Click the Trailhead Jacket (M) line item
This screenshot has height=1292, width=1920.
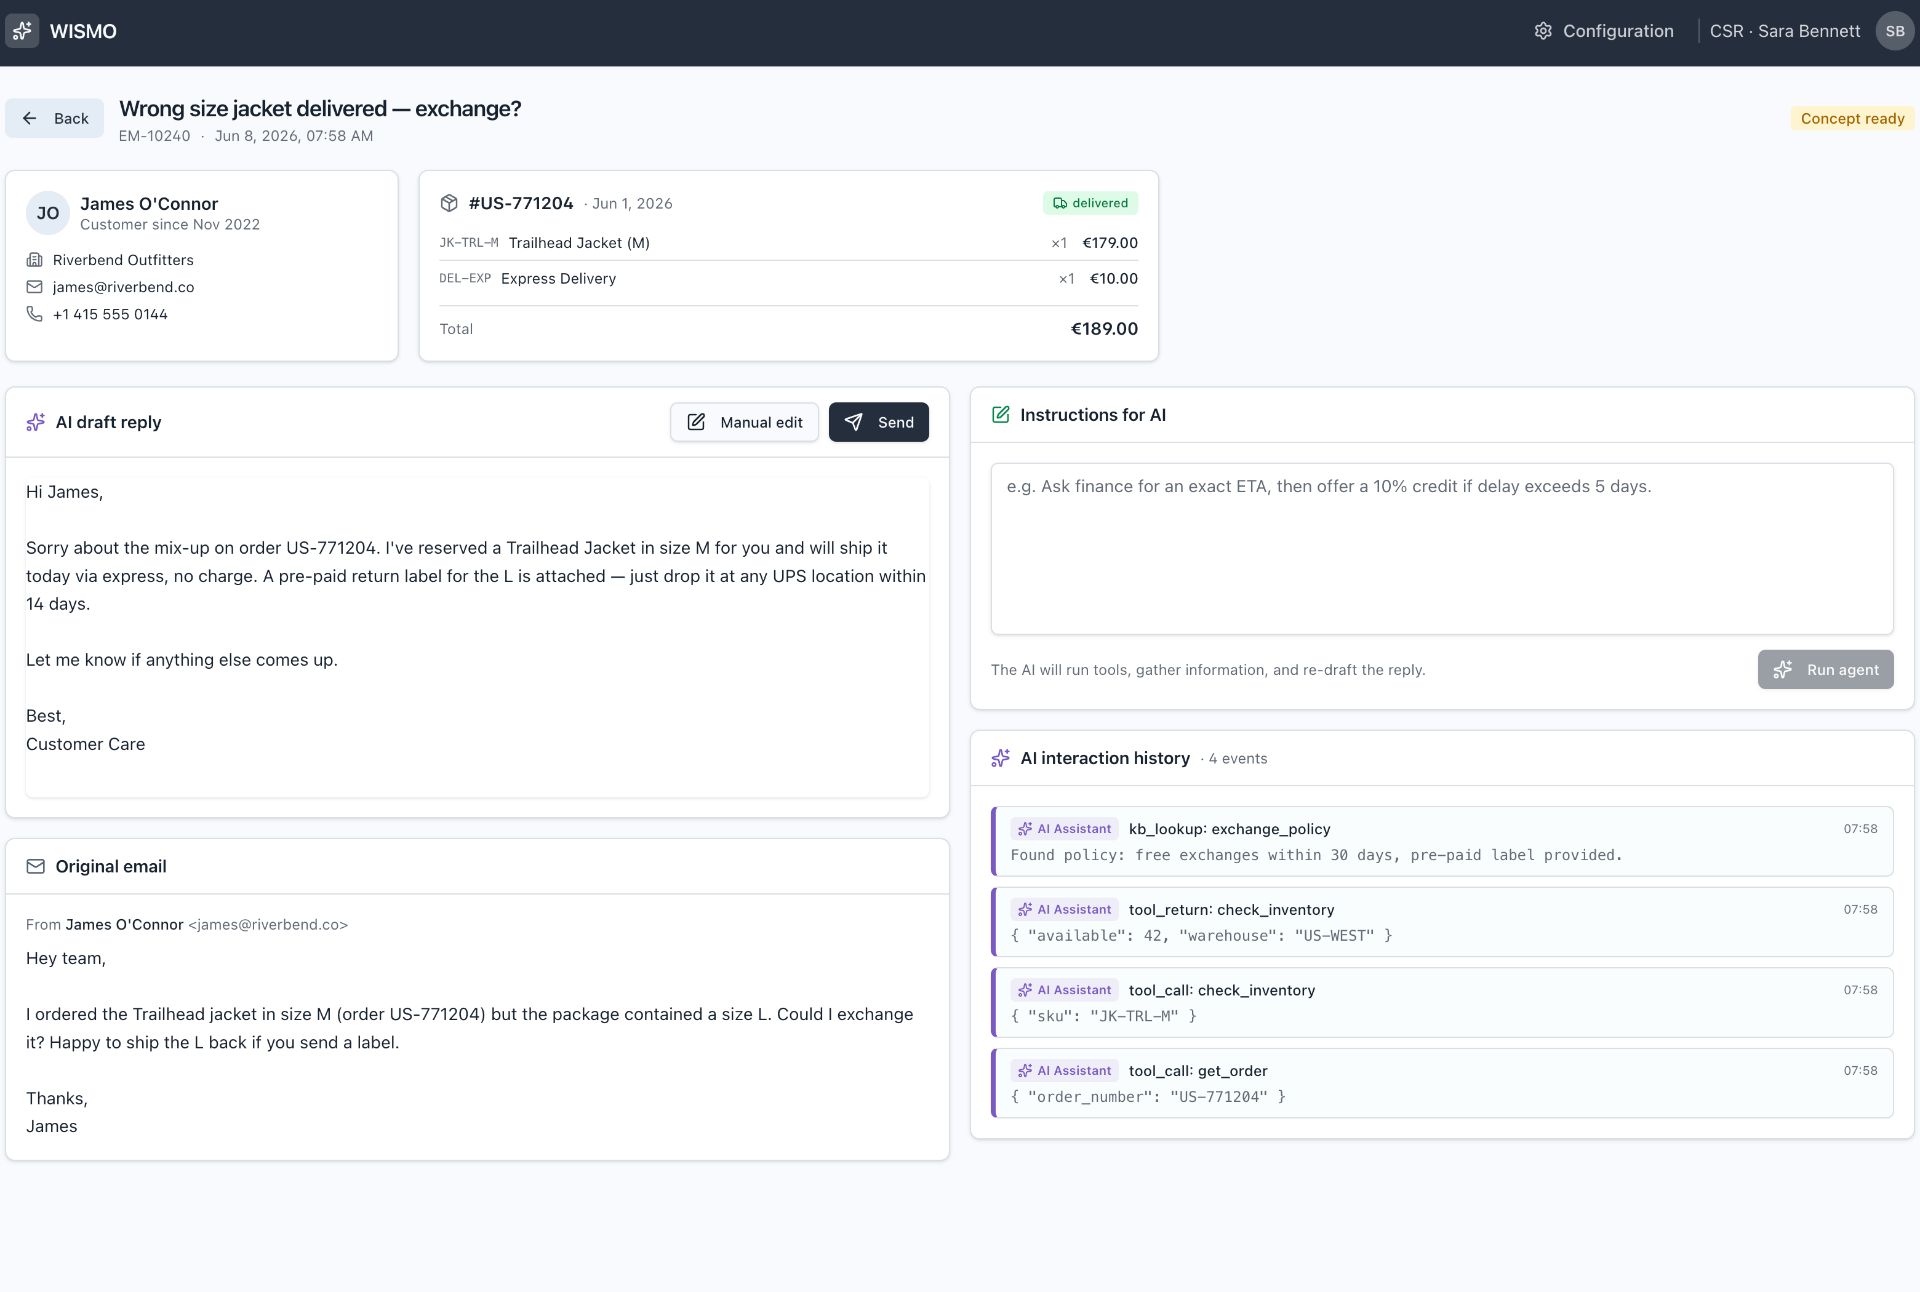coord(789,243)
